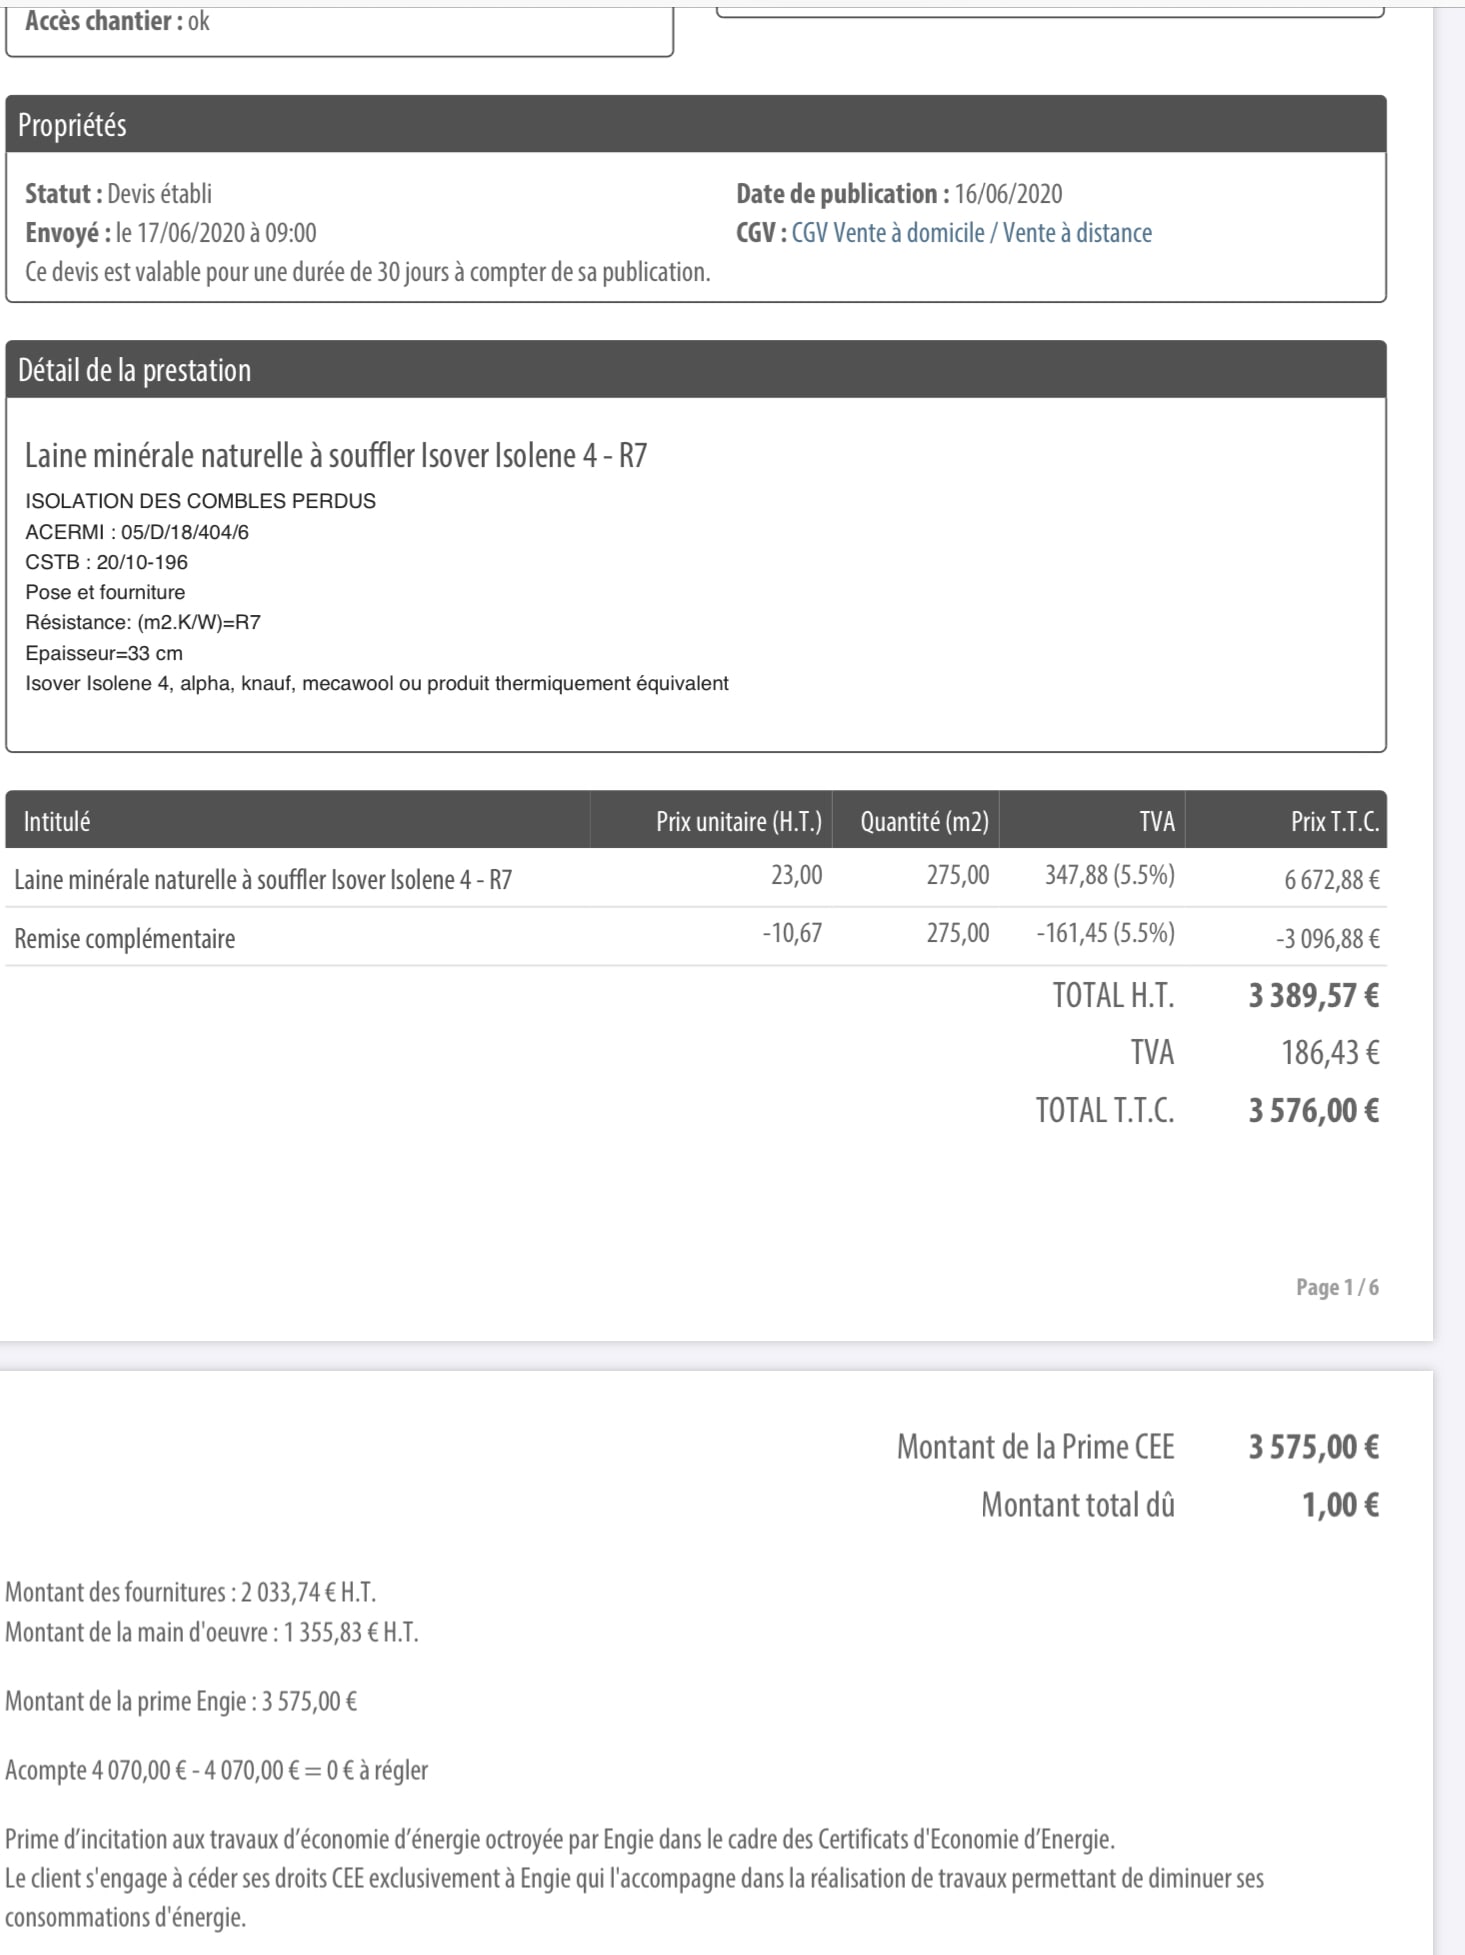This screenshot has width=1465, height=1955.
Task: Select the Intitulé column header
Action: pos(298,821)
